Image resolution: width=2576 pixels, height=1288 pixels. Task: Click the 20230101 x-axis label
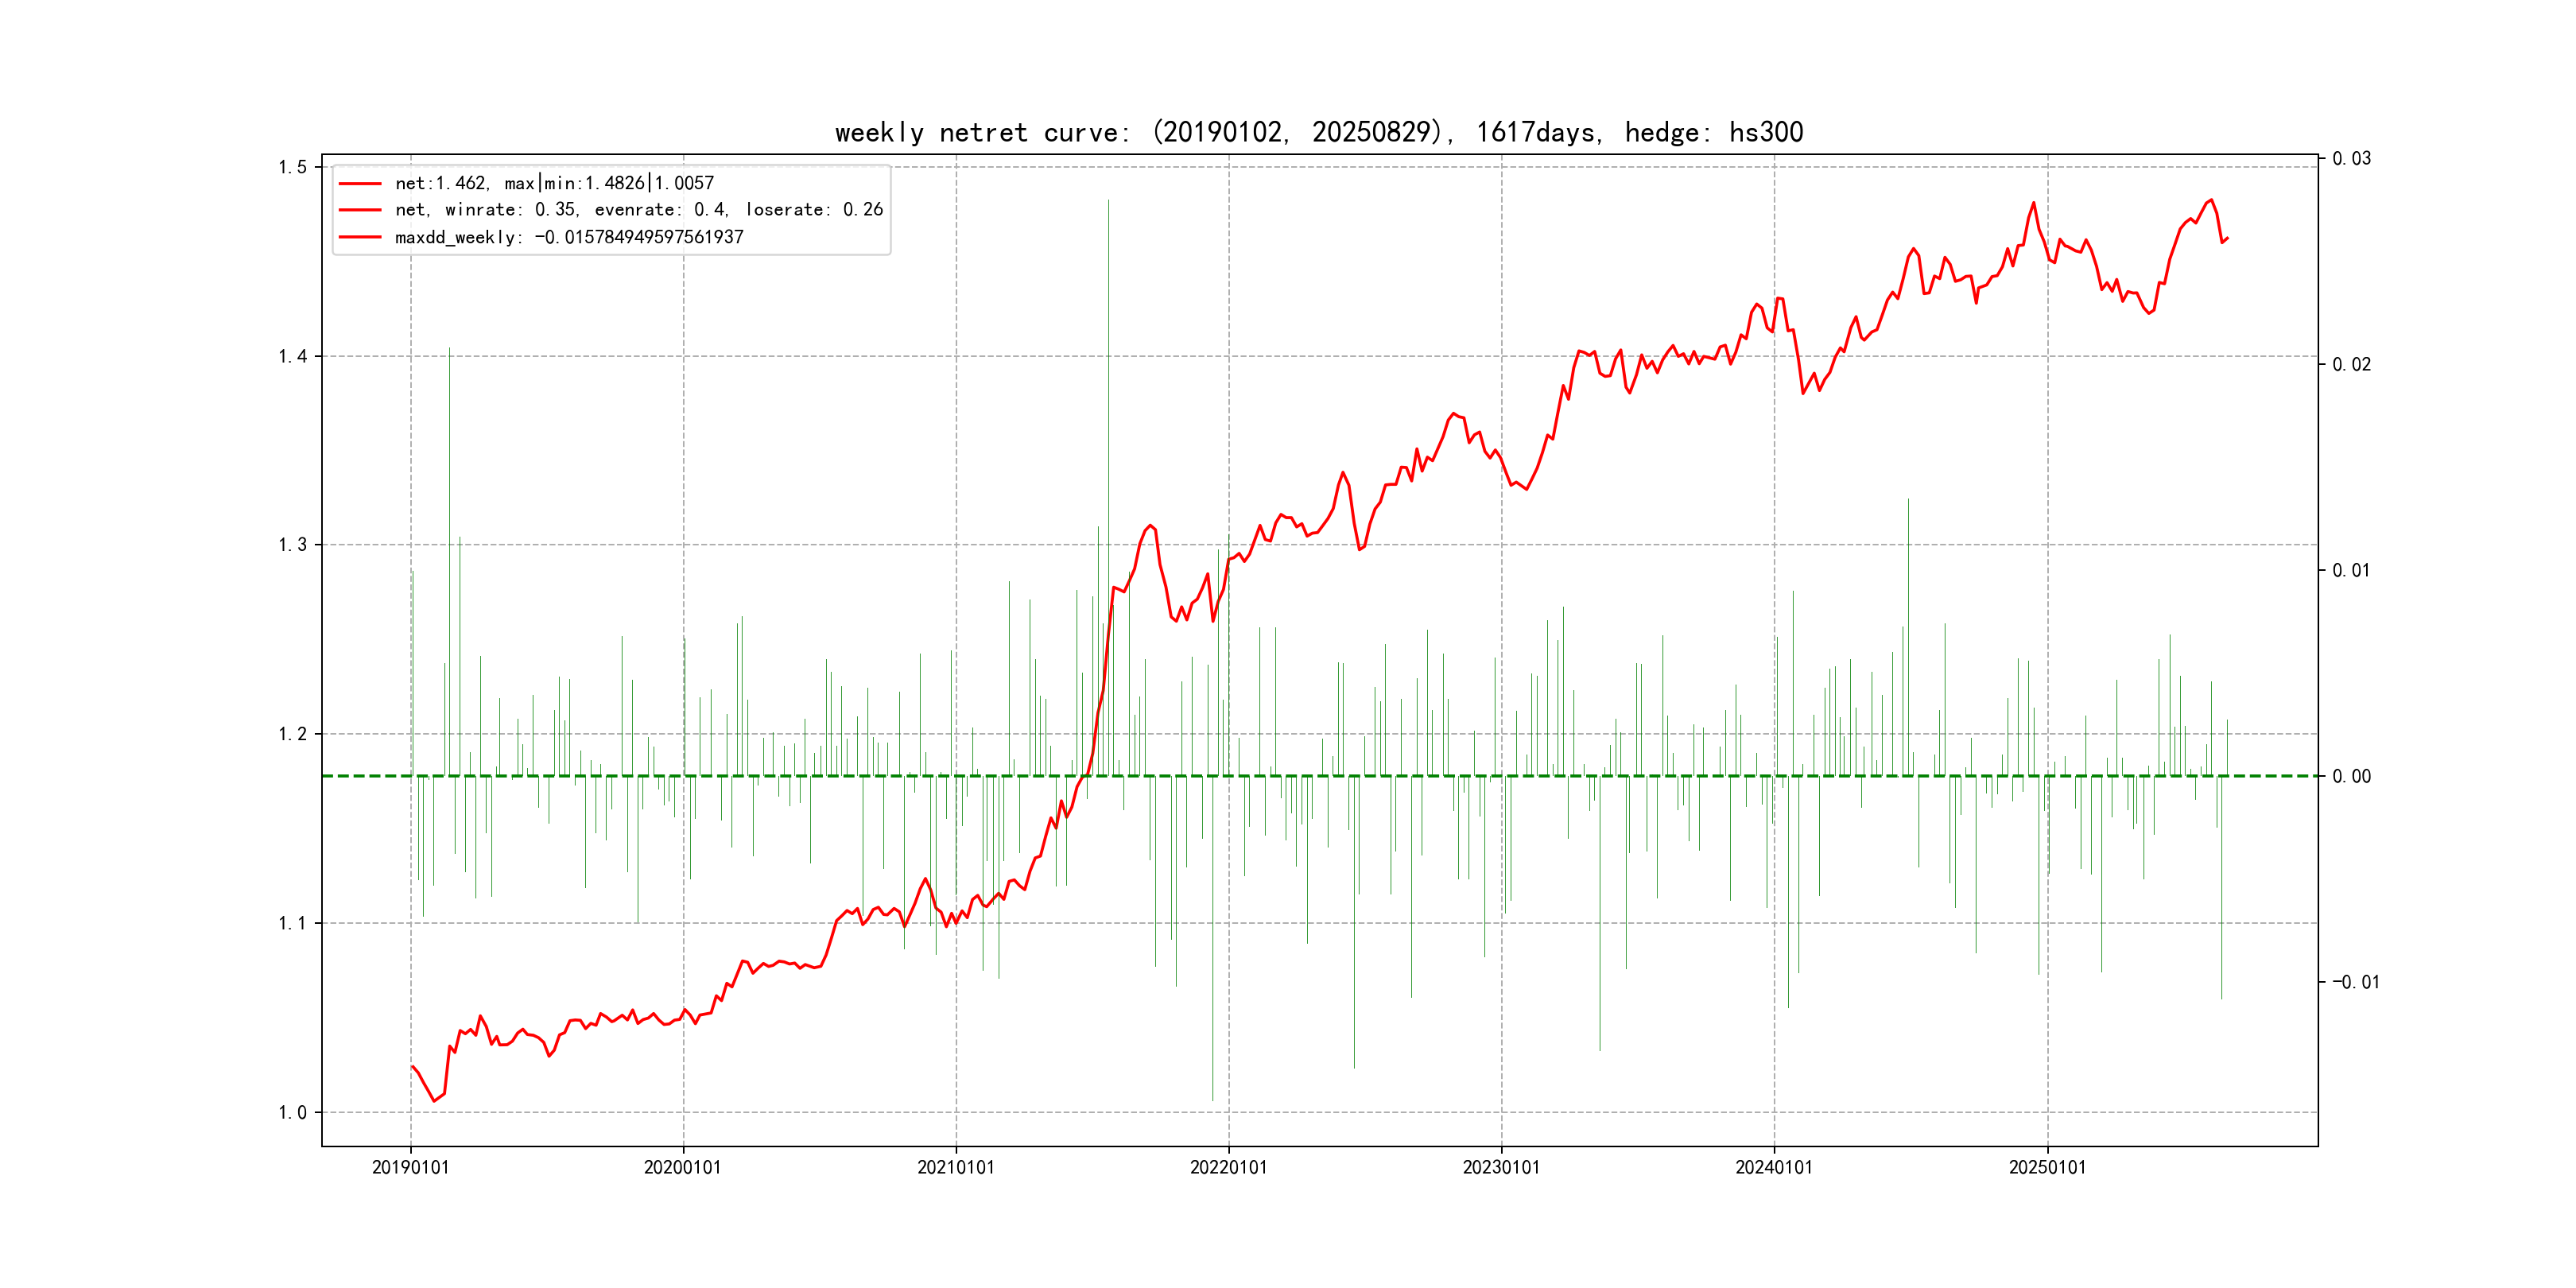[x=1501, y=1167]
